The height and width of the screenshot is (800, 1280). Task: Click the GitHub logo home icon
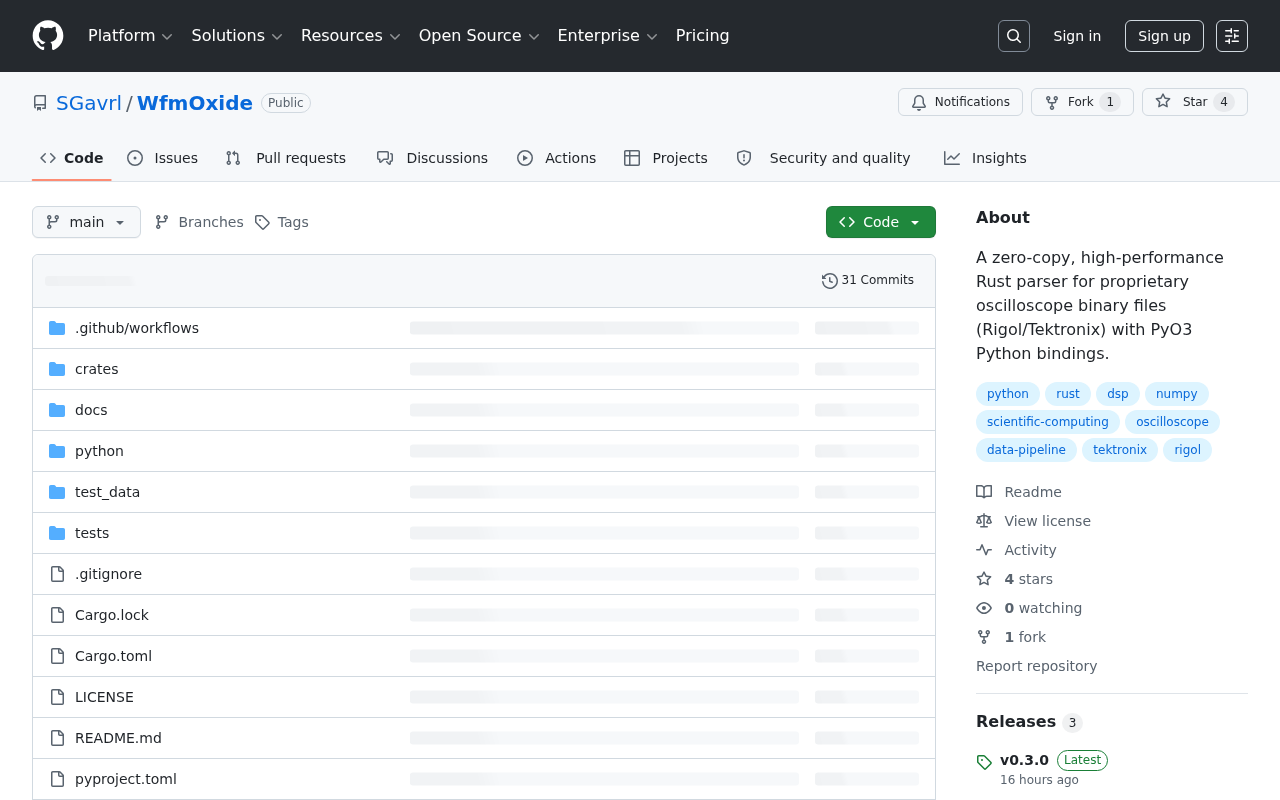click(48, 36)
